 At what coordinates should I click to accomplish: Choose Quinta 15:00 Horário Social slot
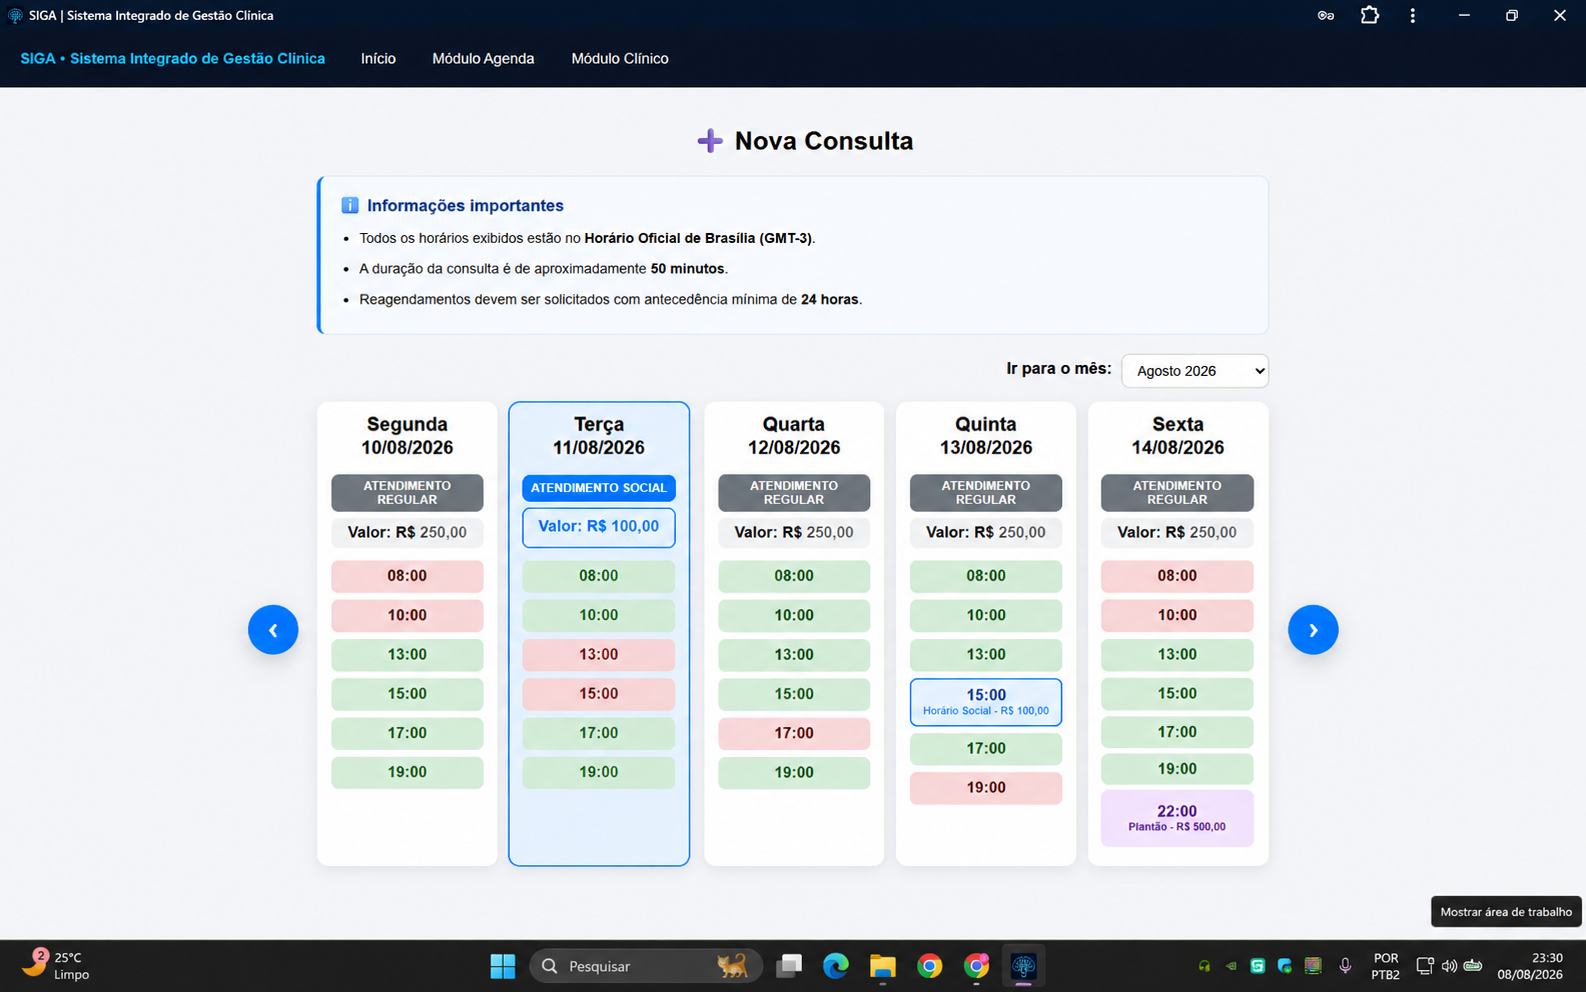coord(986,702)
